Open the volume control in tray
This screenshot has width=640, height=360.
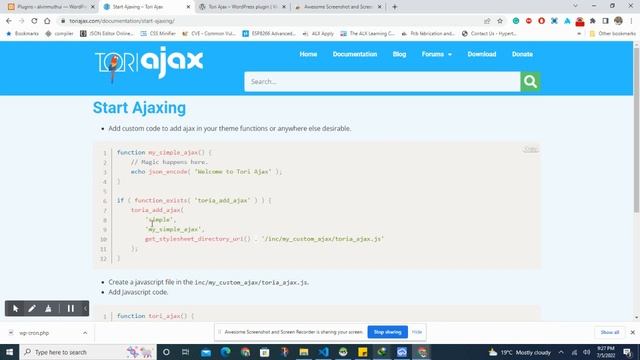tap(587, 352)
